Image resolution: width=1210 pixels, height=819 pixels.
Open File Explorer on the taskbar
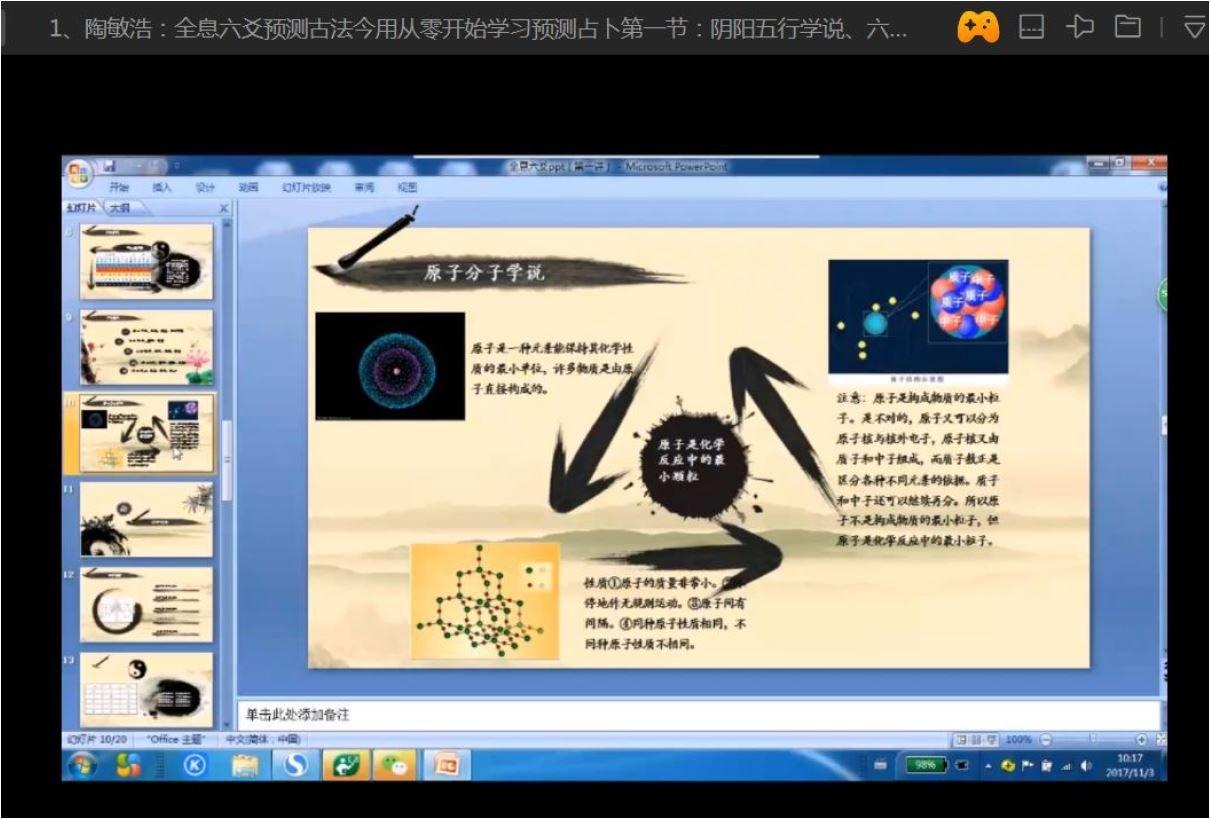click(x=246, y=765)
